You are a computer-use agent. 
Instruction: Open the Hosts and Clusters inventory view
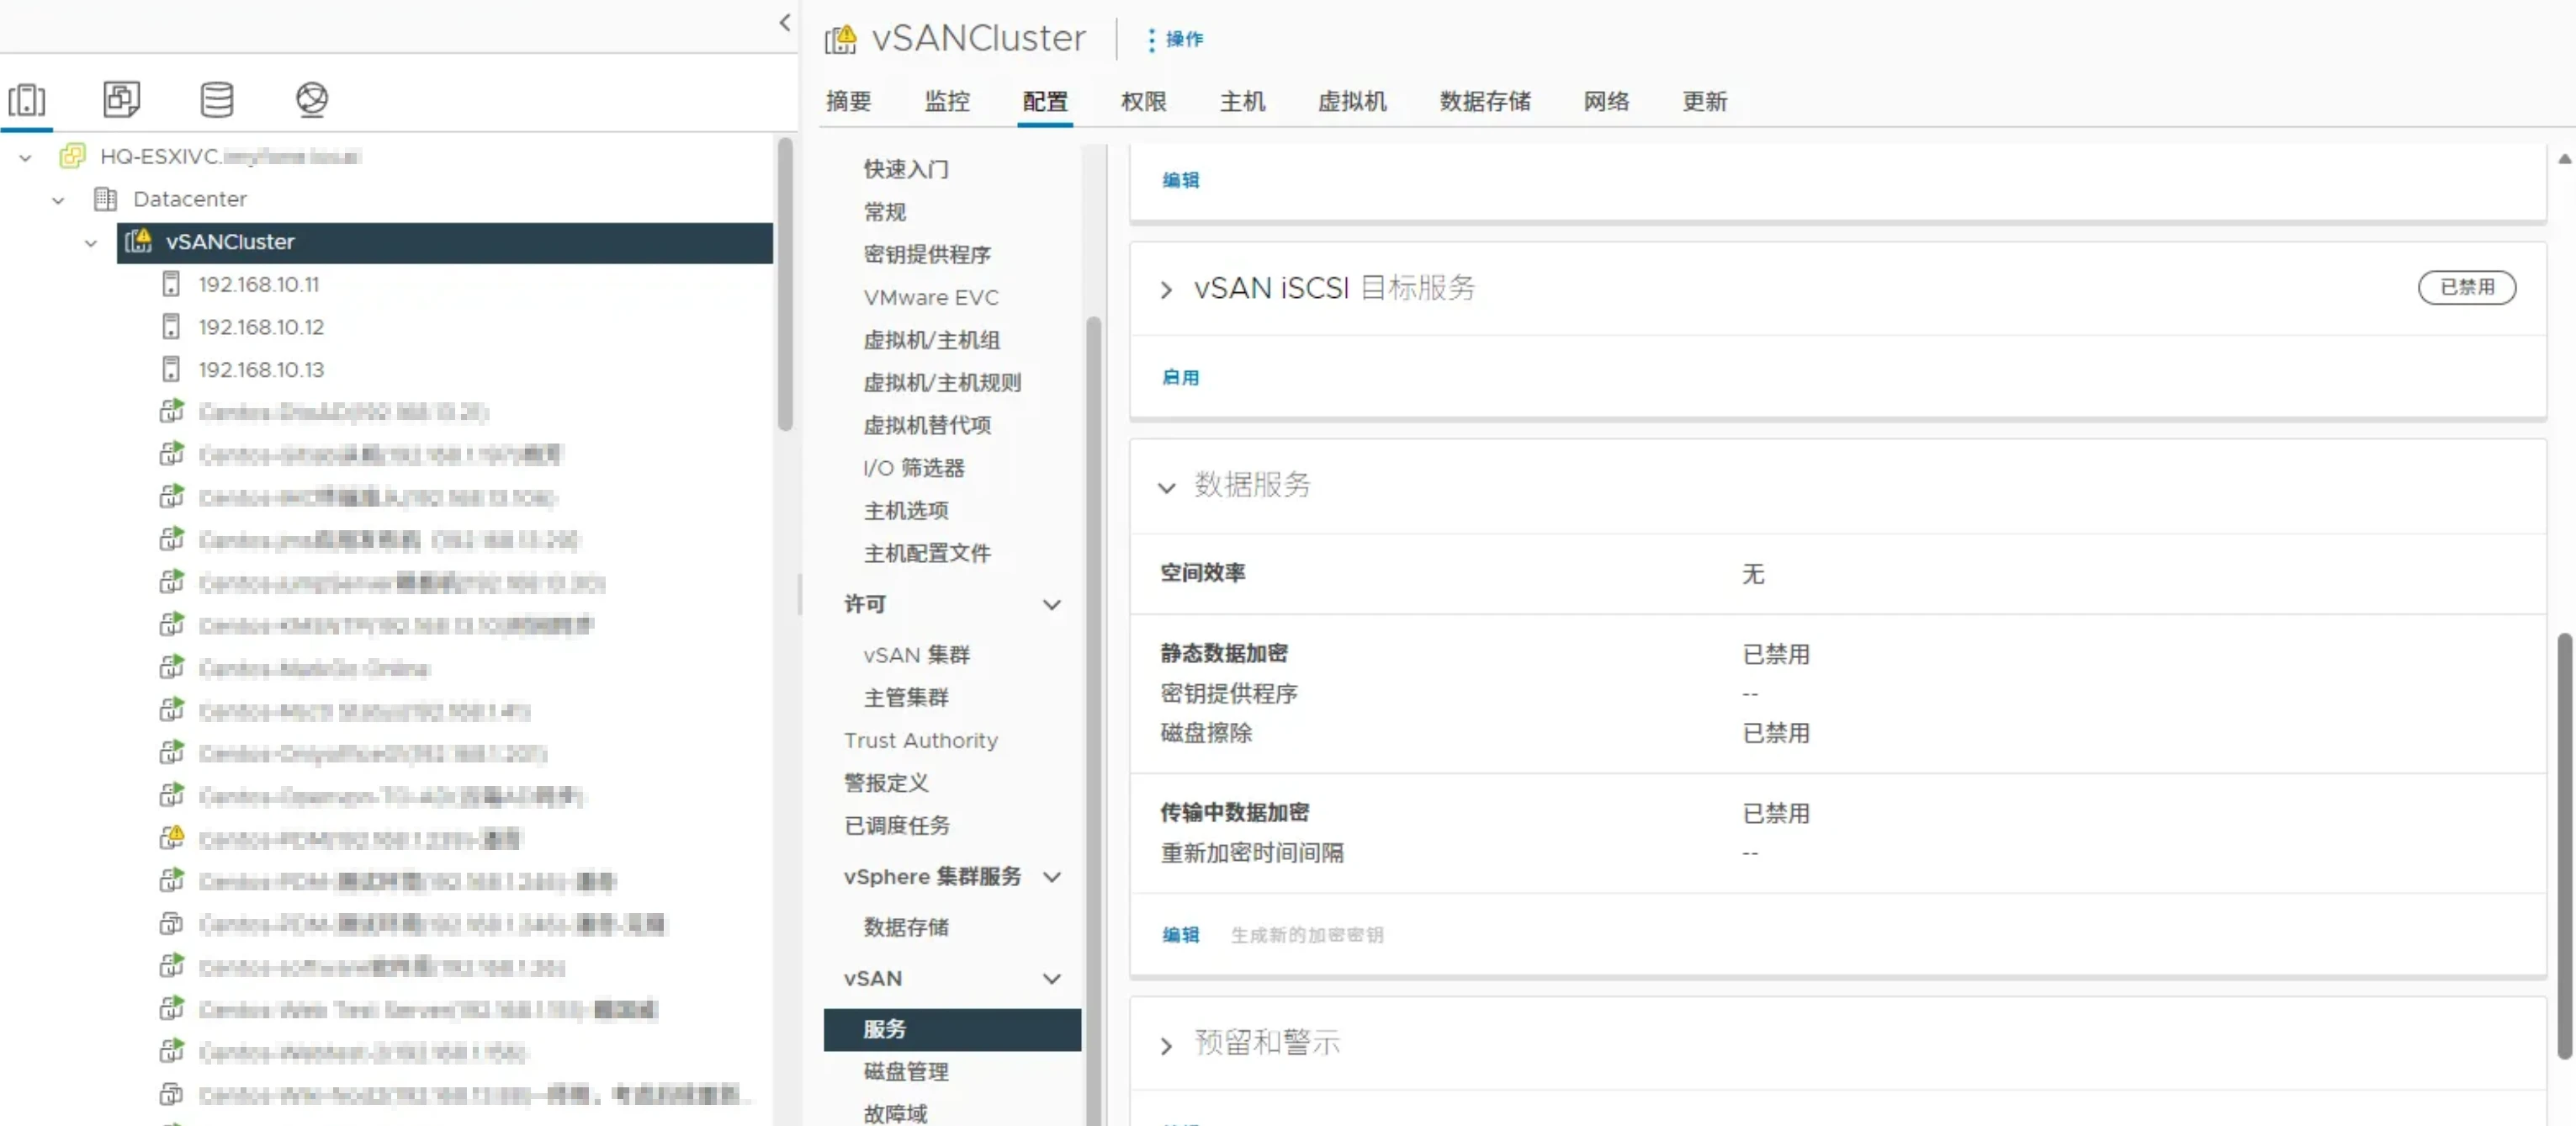pos(27,99)
